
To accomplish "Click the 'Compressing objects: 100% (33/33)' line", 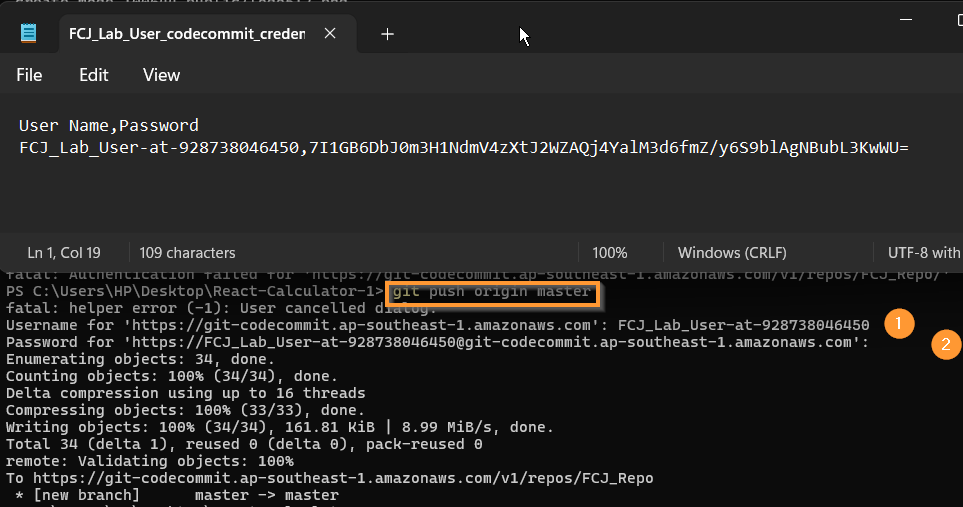I will click(x=185, y=410).
